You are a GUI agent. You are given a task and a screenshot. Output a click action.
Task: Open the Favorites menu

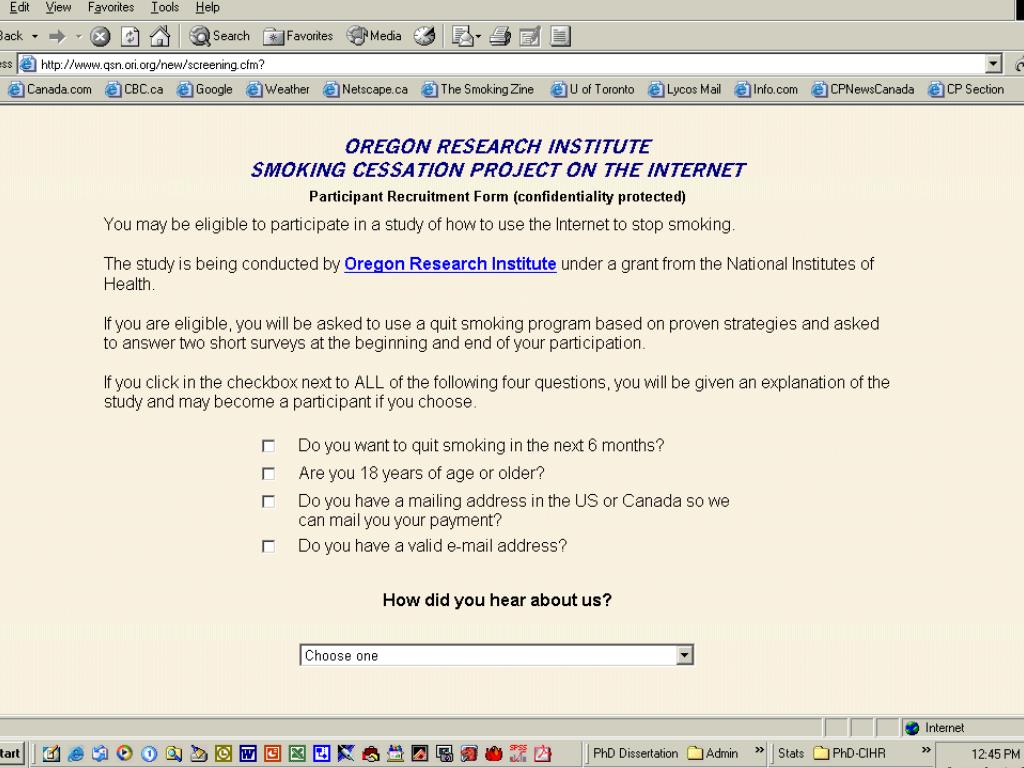pyautogui.click(x=111, y=8)
